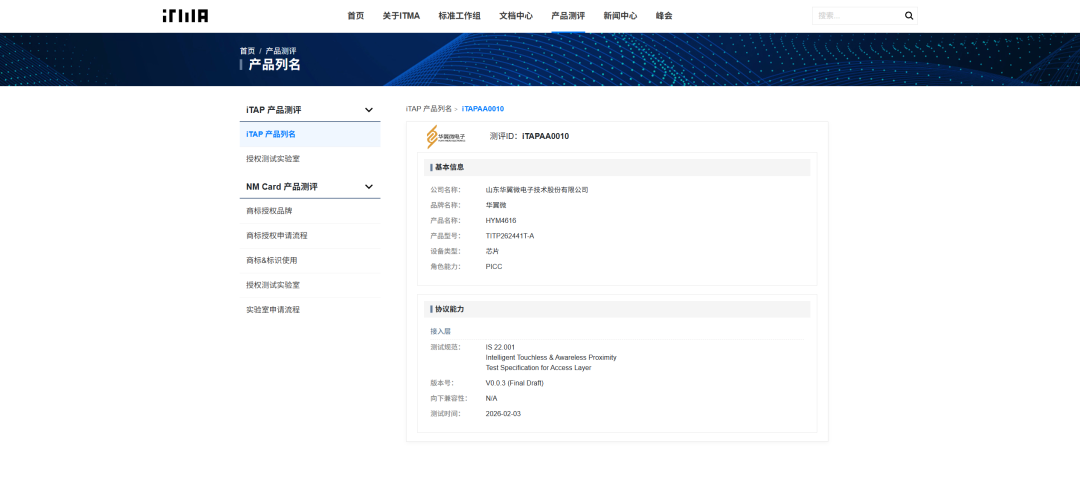
Task: Click version V0.0.3 (Final Draft)
Action: (x=514, y=383)
